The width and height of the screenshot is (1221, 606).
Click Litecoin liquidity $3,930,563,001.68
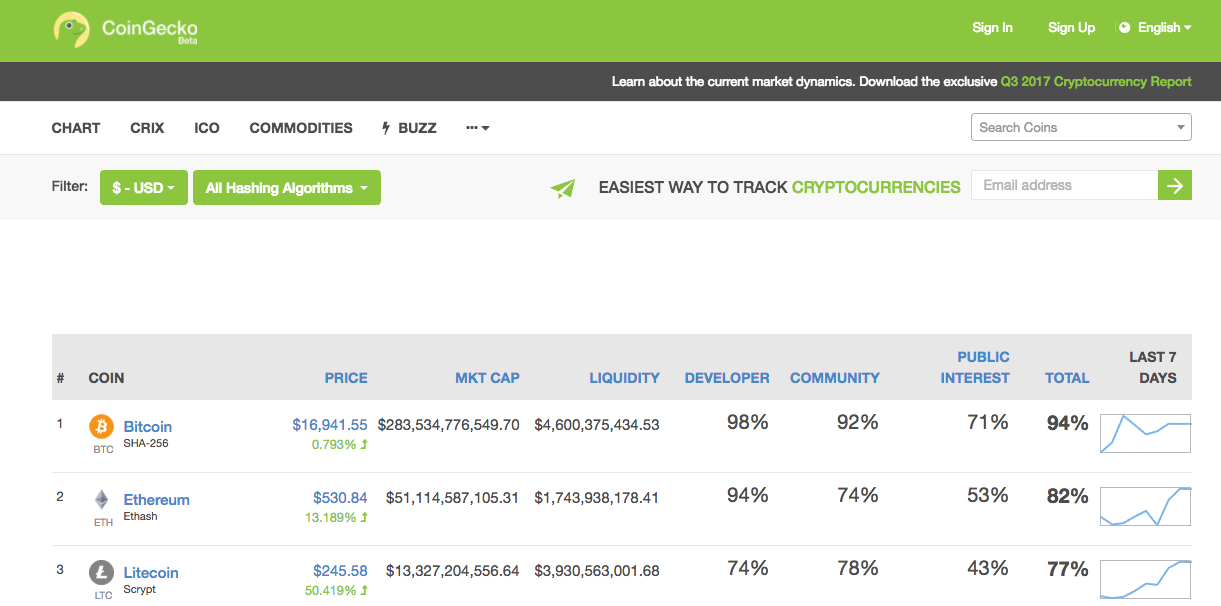(597, 570)
